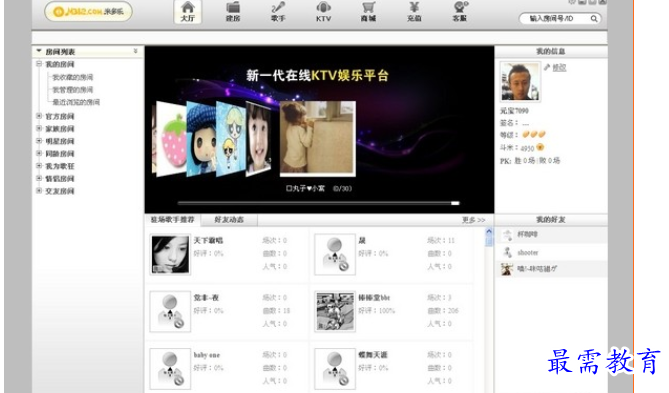Image resolution: width=669 pixels, height=393 pixels.
Task: Click the 我的房间 tree label
Action: click(x=60, y=64)
